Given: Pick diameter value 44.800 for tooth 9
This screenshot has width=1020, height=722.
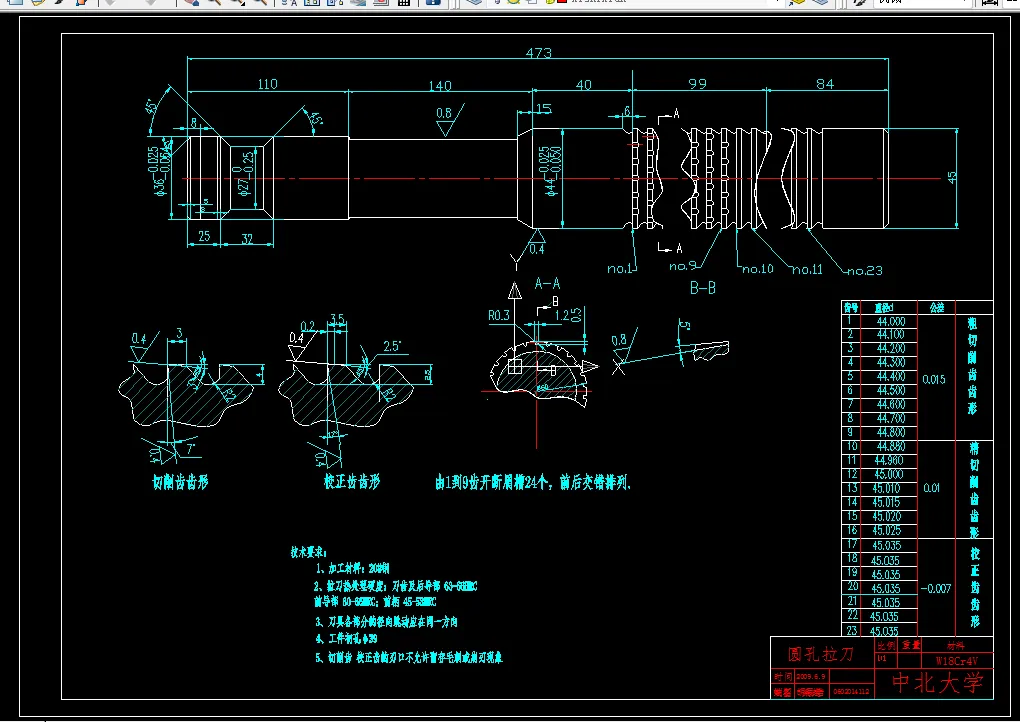Looking at the screenshot, I should tap(891, 433).
